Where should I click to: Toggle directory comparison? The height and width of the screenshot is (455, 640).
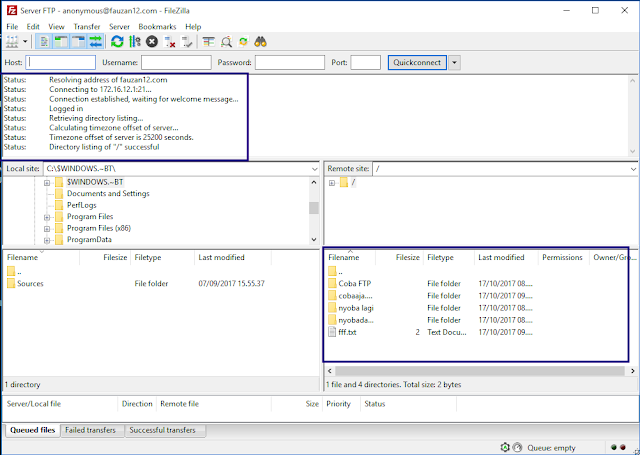[x=226, y=42]
